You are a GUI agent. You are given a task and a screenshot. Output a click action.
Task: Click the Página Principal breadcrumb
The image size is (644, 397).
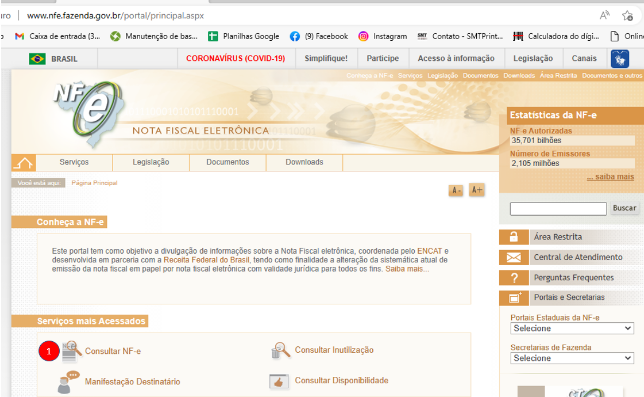pos(94,183)
